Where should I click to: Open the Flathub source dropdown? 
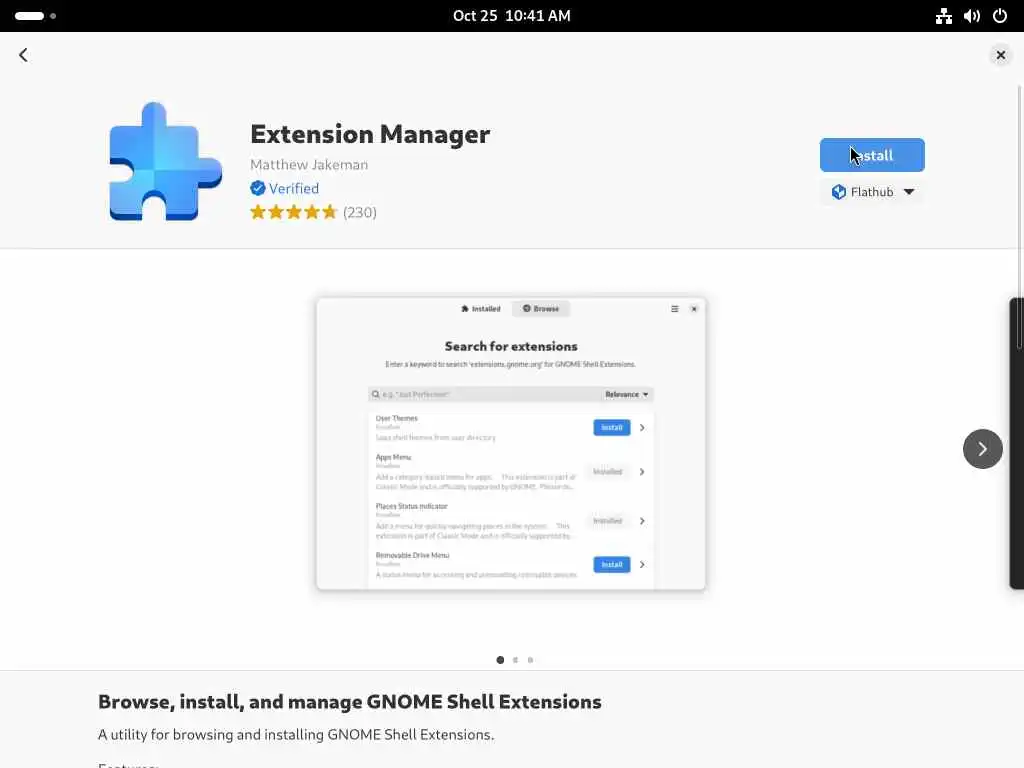872,192
